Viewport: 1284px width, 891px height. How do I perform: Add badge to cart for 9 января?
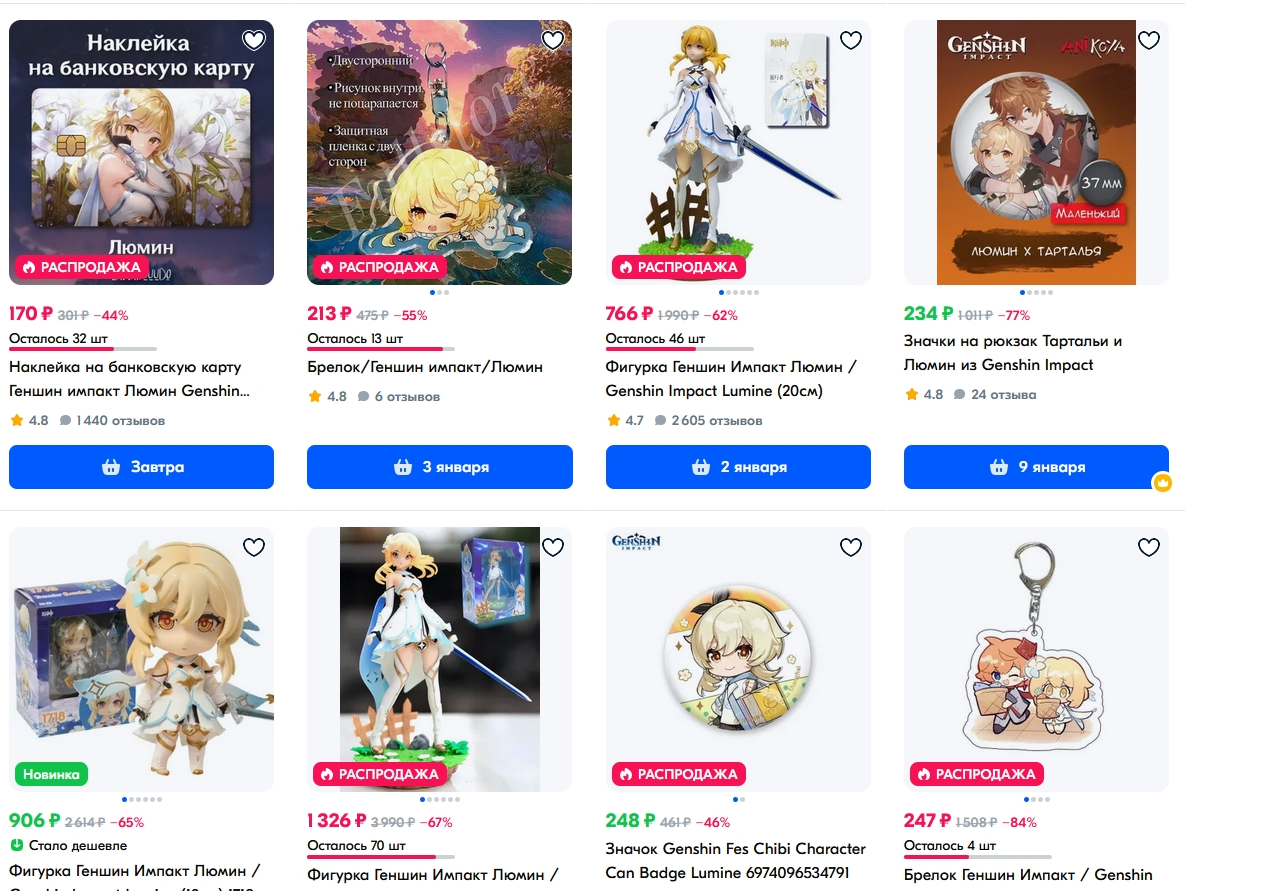coord(1036,467)
